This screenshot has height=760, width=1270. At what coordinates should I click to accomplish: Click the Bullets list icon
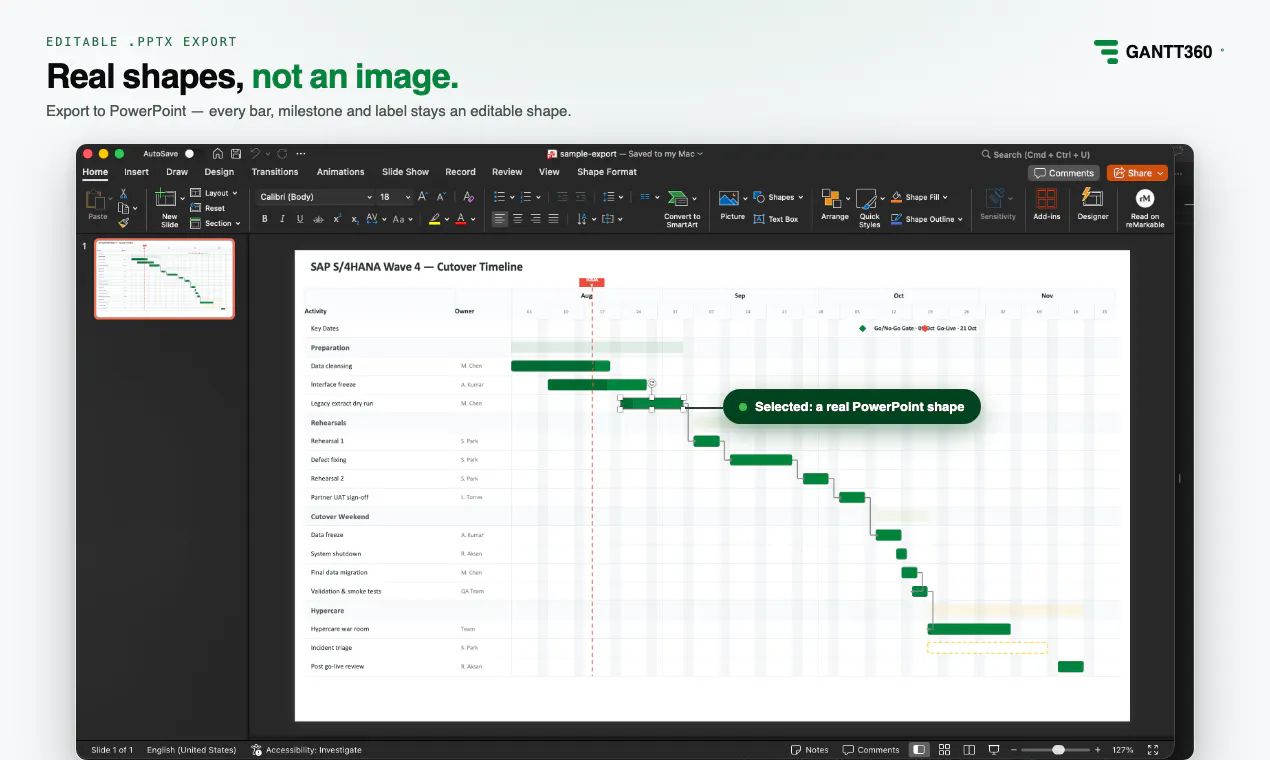499,197
